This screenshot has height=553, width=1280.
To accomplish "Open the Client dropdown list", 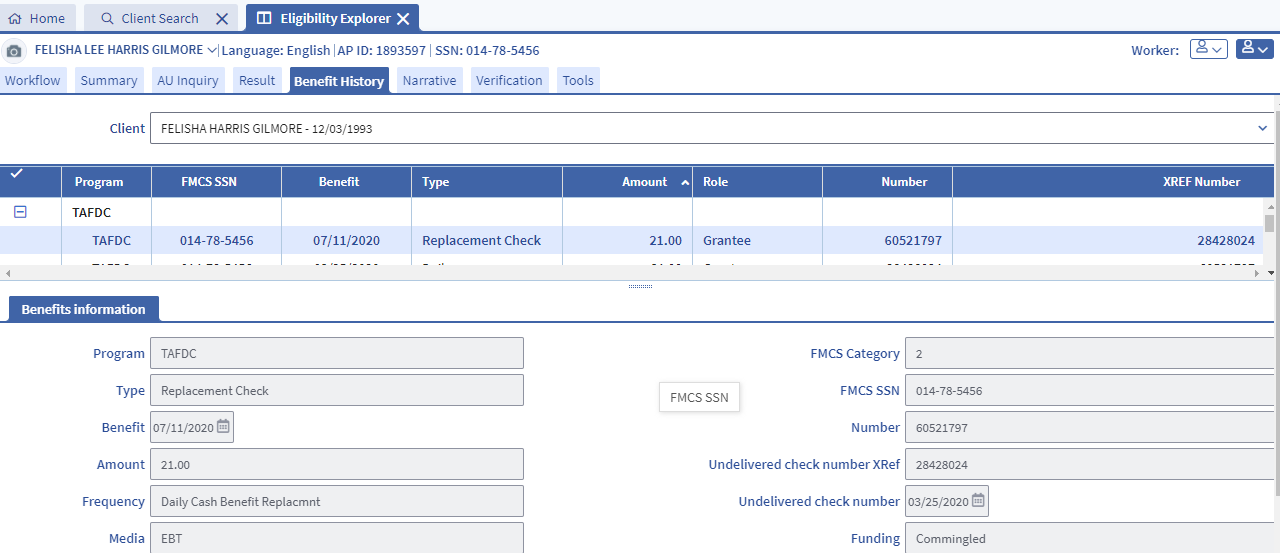I will click(1262, 128).
